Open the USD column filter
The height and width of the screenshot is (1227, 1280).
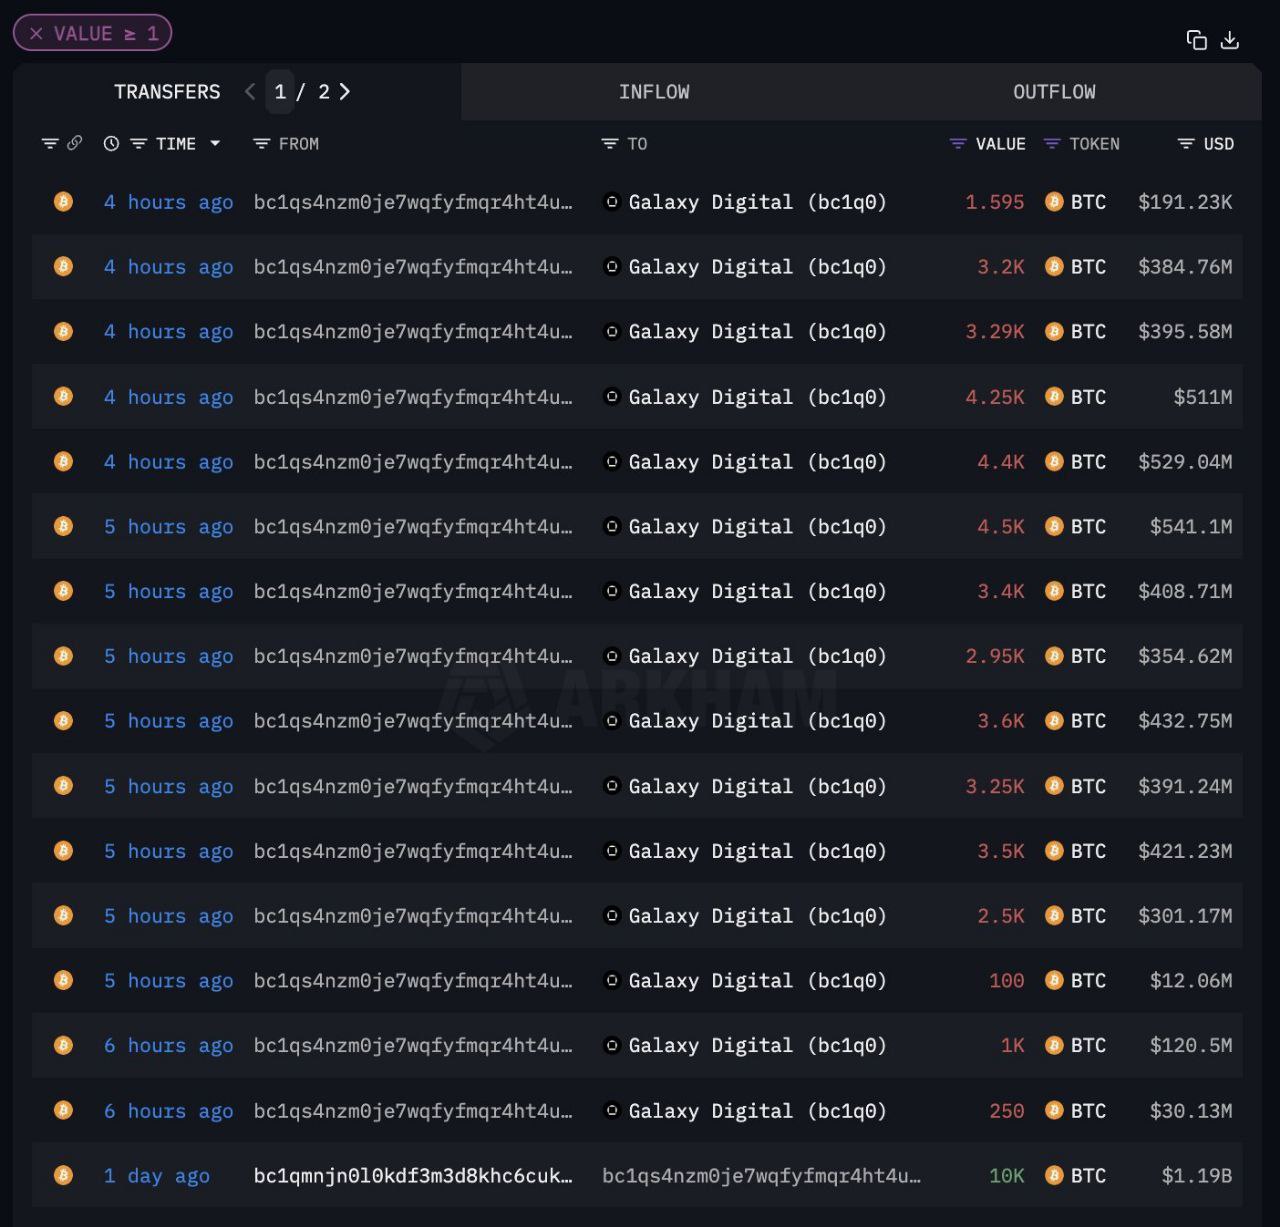point(1186,144)
